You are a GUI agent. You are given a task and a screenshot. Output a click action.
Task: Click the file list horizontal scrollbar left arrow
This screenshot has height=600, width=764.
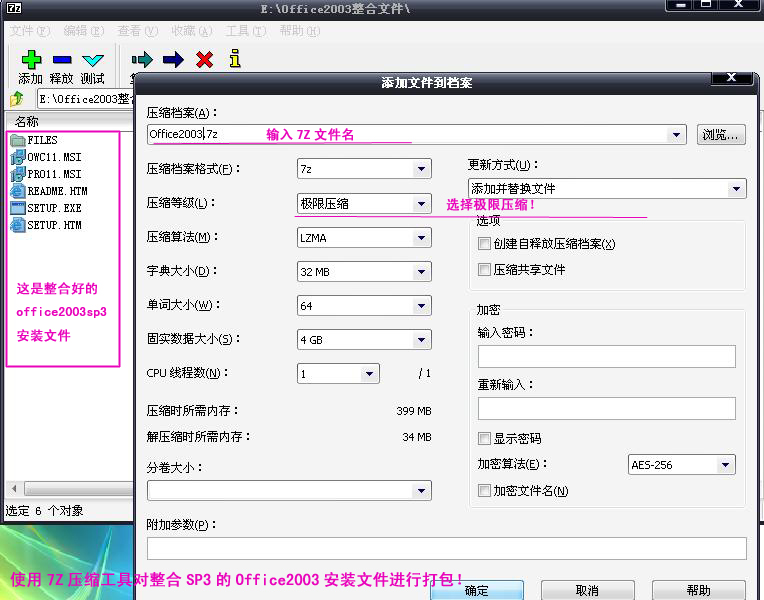(14, 488)
